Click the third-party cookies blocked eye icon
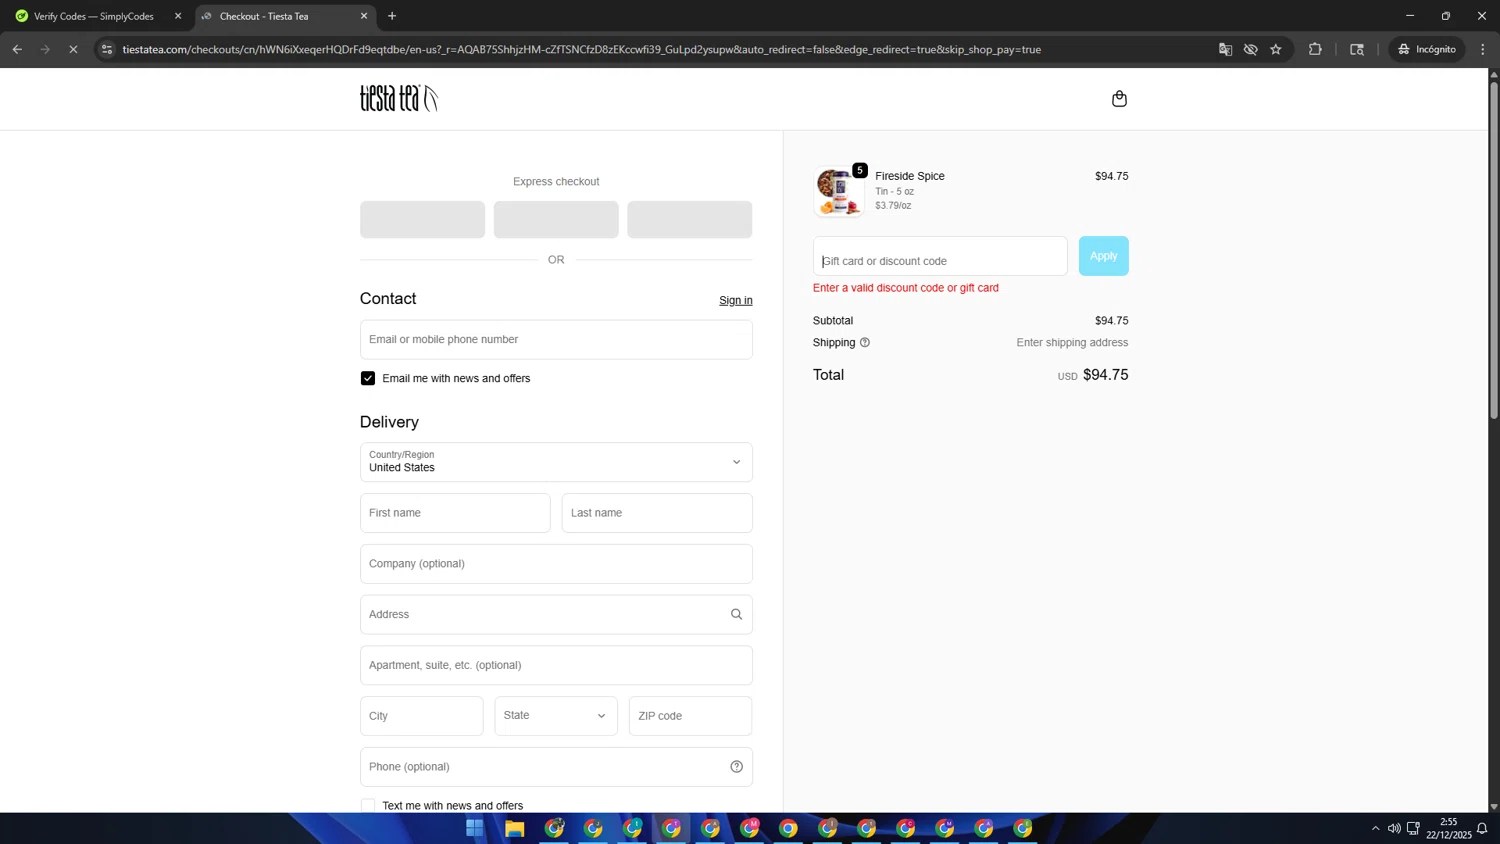The image size is (1500, 844). (1250, 49)
